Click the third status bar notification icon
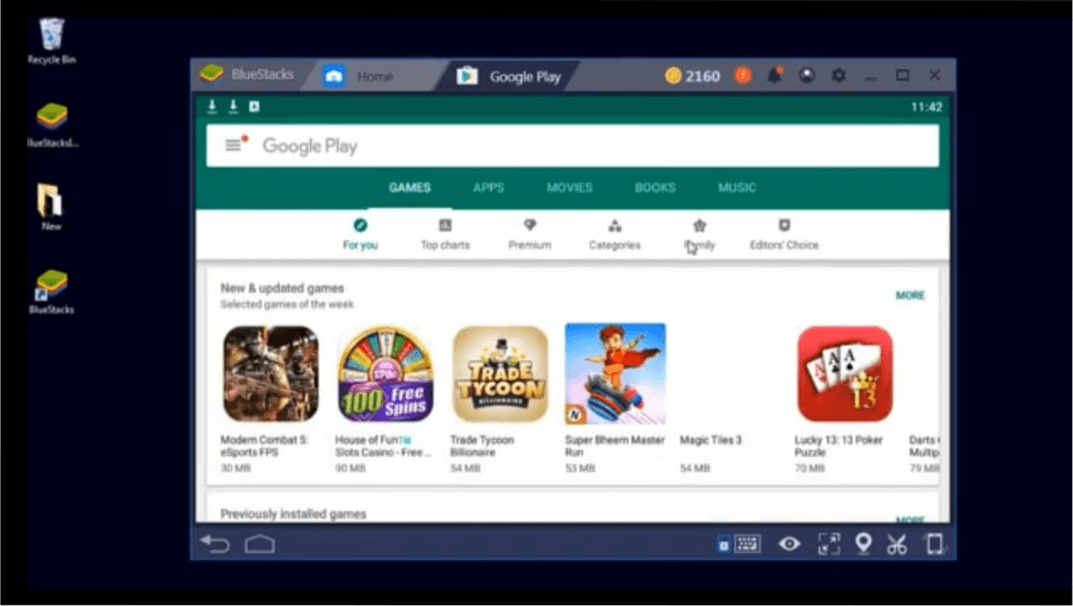The width and height of the screenshot is (1073, 606). tap(254, 106)
